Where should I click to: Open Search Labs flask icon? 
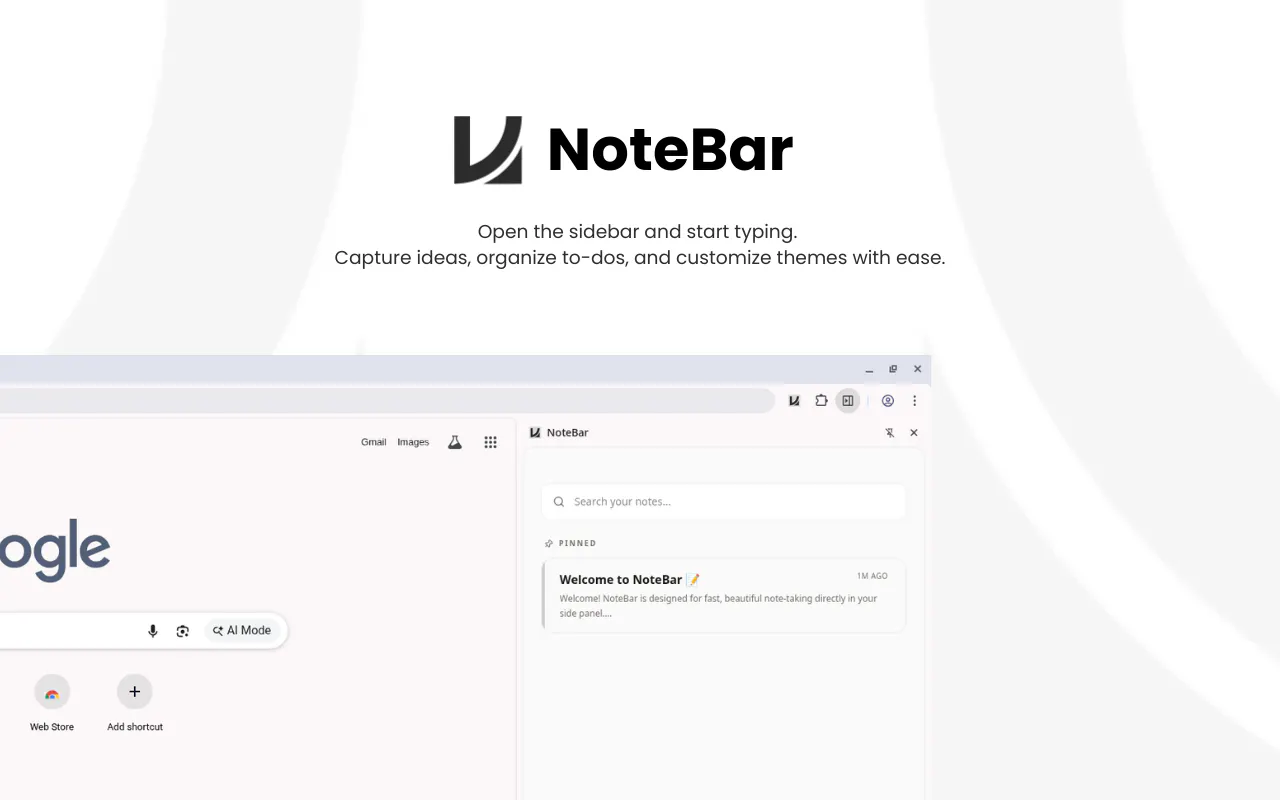tap(455, 442)
